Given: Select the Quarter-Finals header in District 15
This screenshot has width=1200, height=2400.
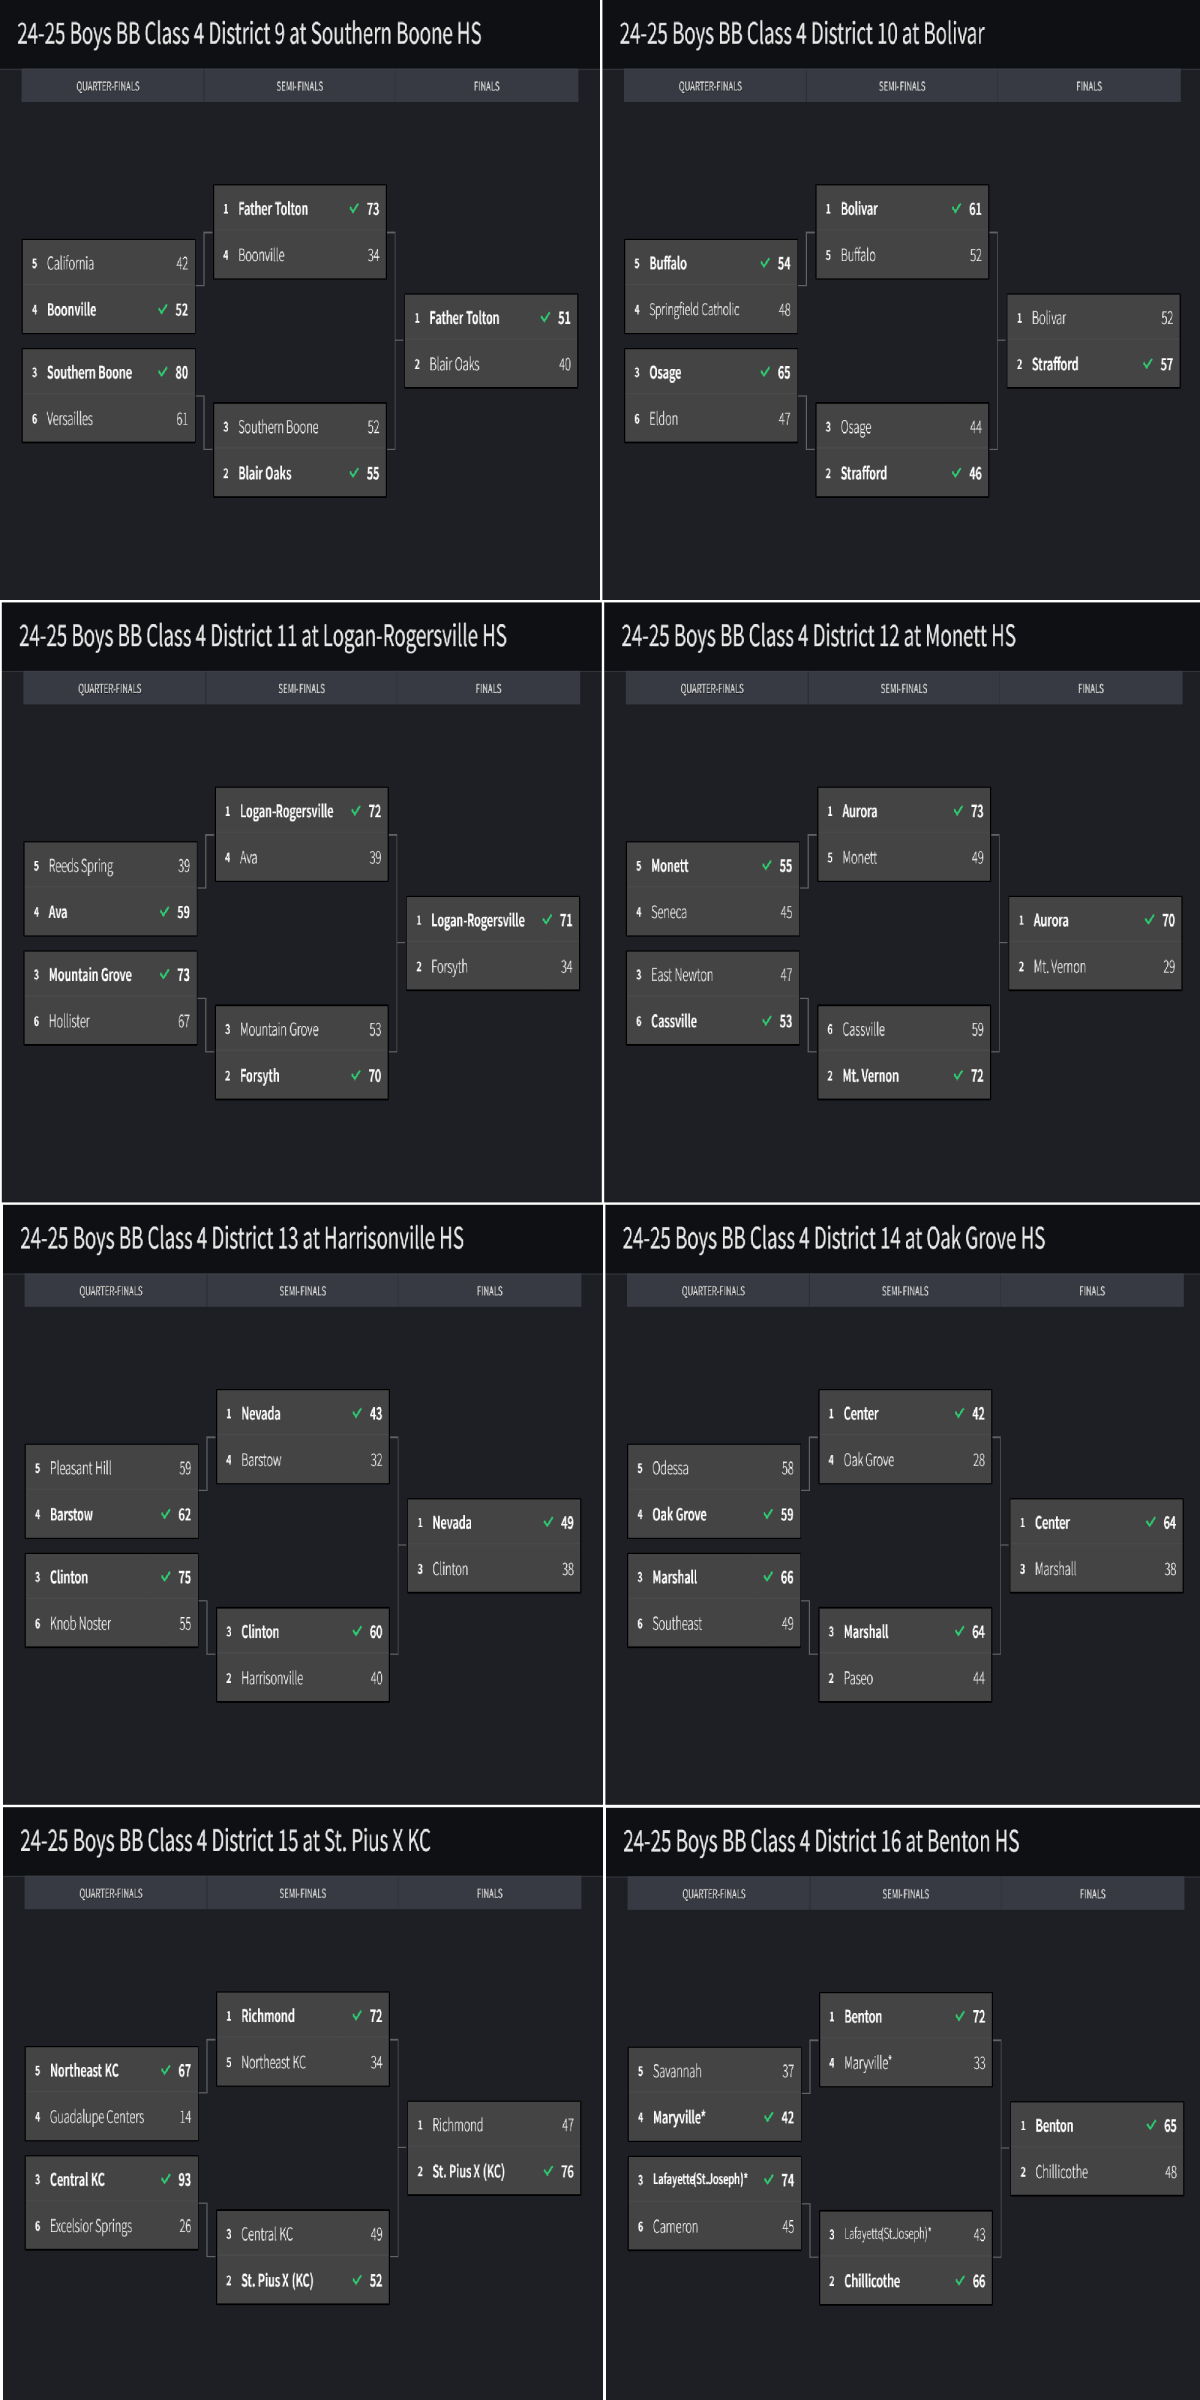Looking at the screenshot, I should 111,1893.
